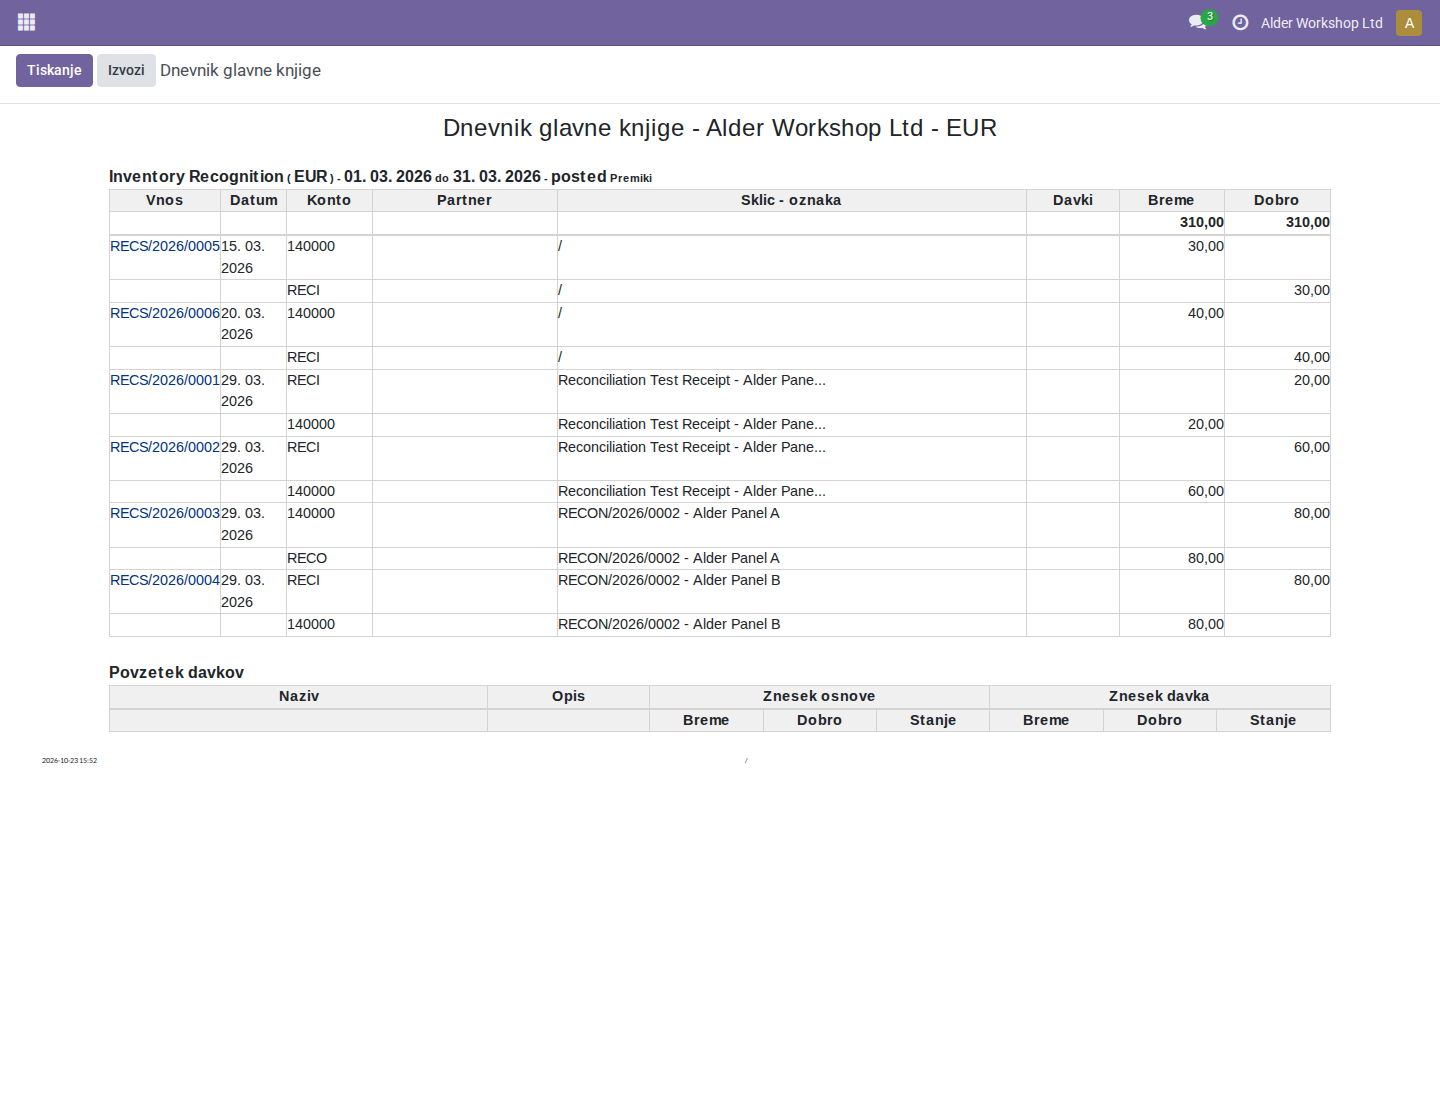Select the 60,00 debit amount
Screen dimensions: 1440x1100
1206,491
